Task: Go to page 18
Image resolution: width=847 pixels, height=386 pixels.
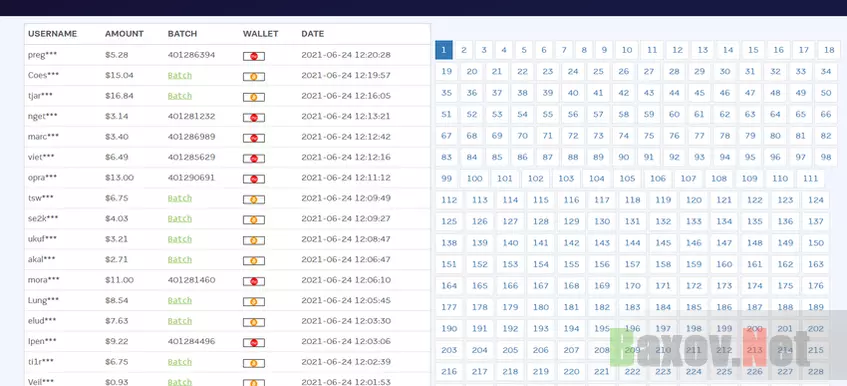Action: pyautogui.click(x=829, y=50)
